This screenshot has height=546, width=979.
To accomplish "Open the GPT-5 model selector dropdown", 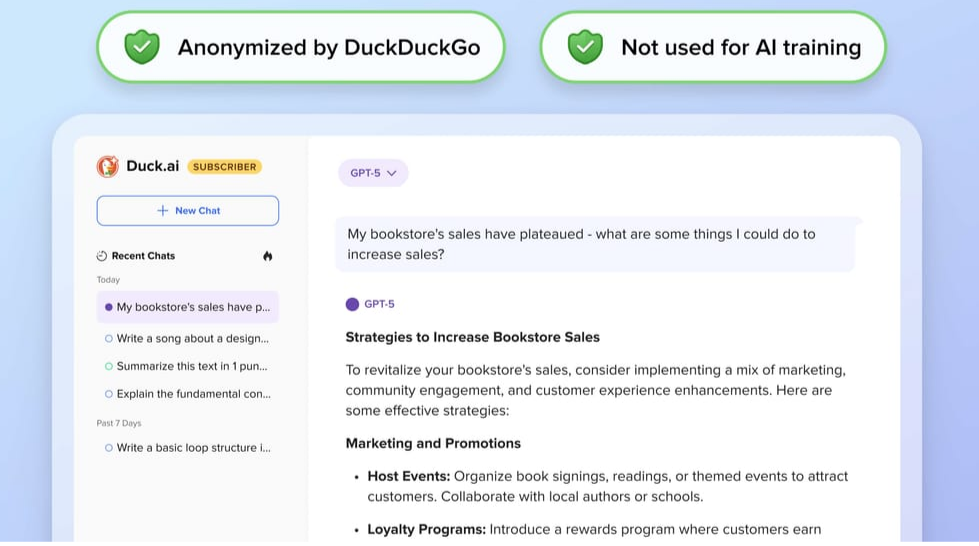I will point(373,173).
